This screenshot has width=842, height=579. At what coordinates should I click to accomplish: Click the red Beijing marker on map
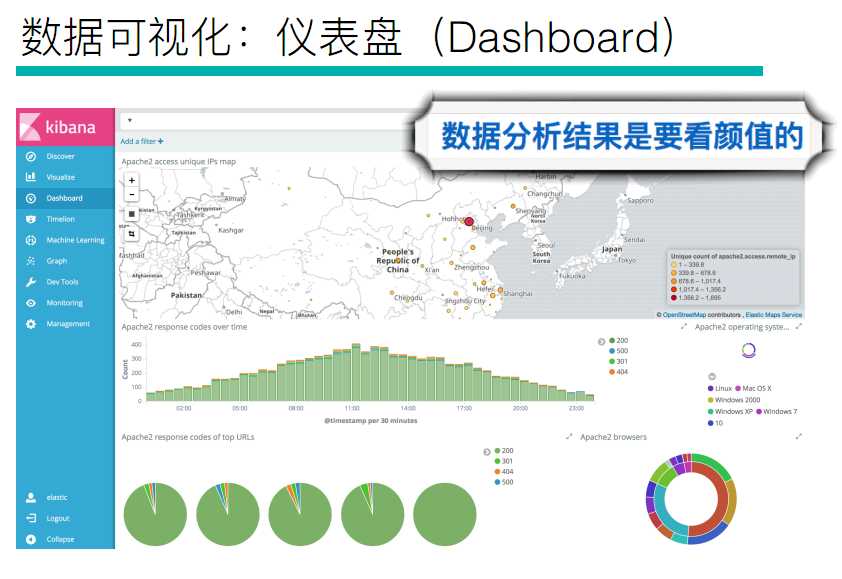(x=469, y=221)
